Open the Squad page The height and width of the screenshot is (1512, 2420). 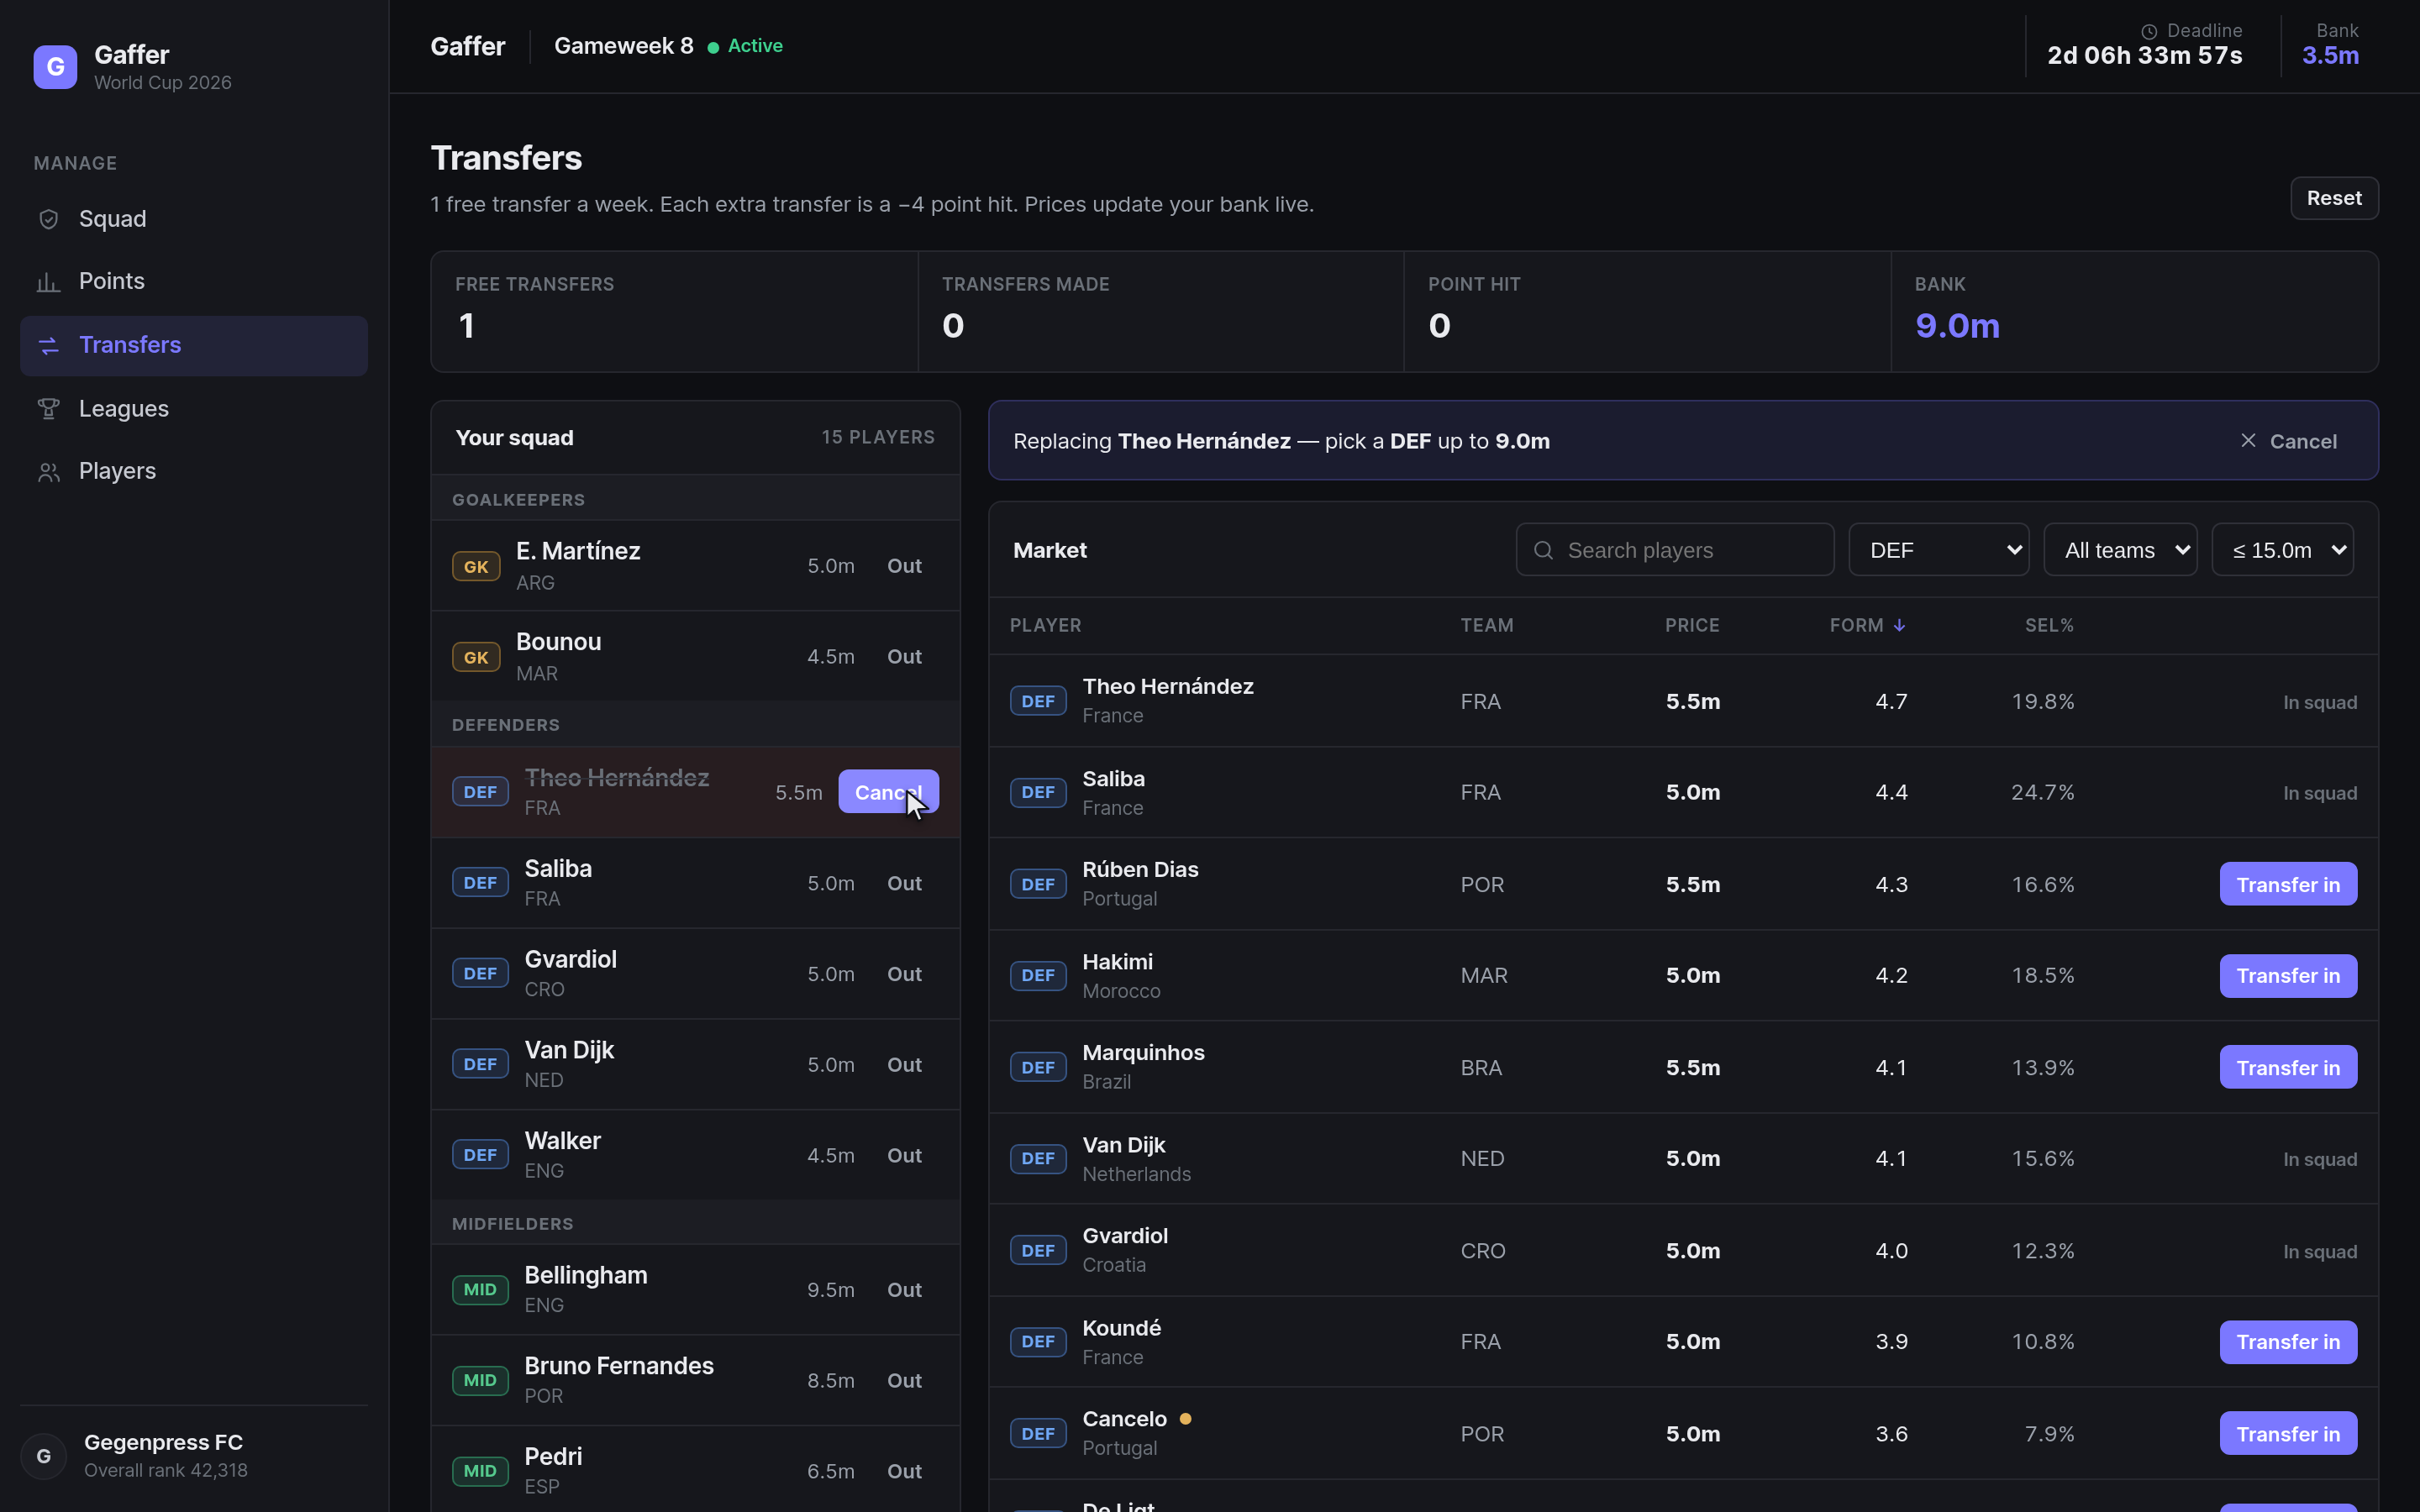click(194, 219)
